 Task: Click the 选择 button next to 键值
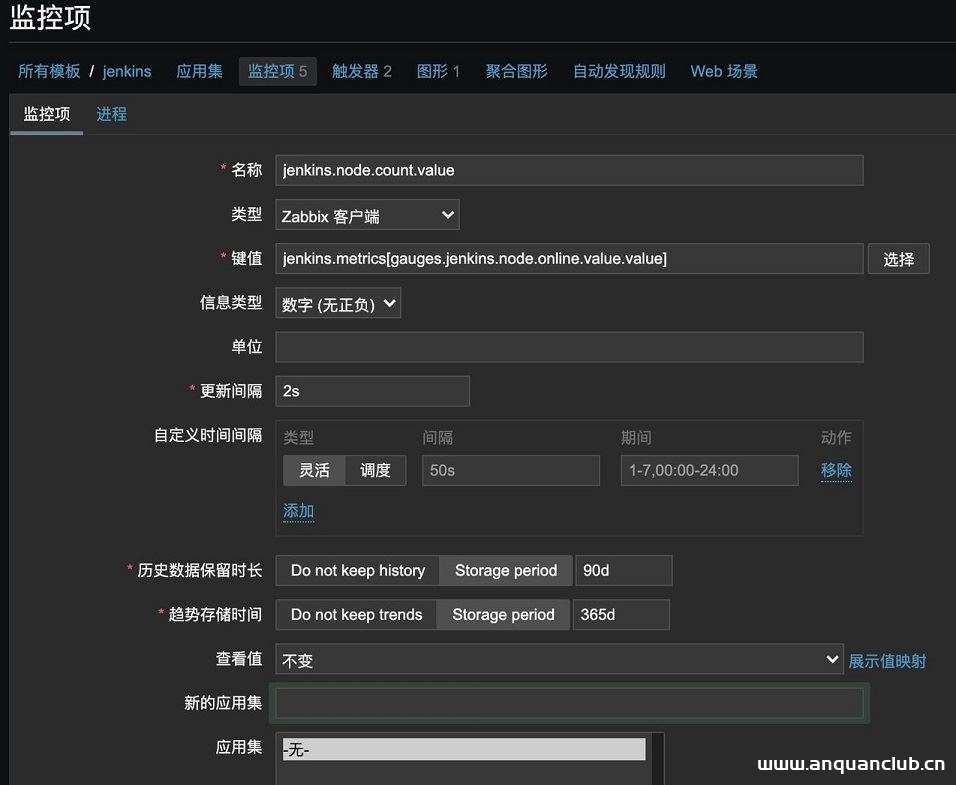pos(897,258)
